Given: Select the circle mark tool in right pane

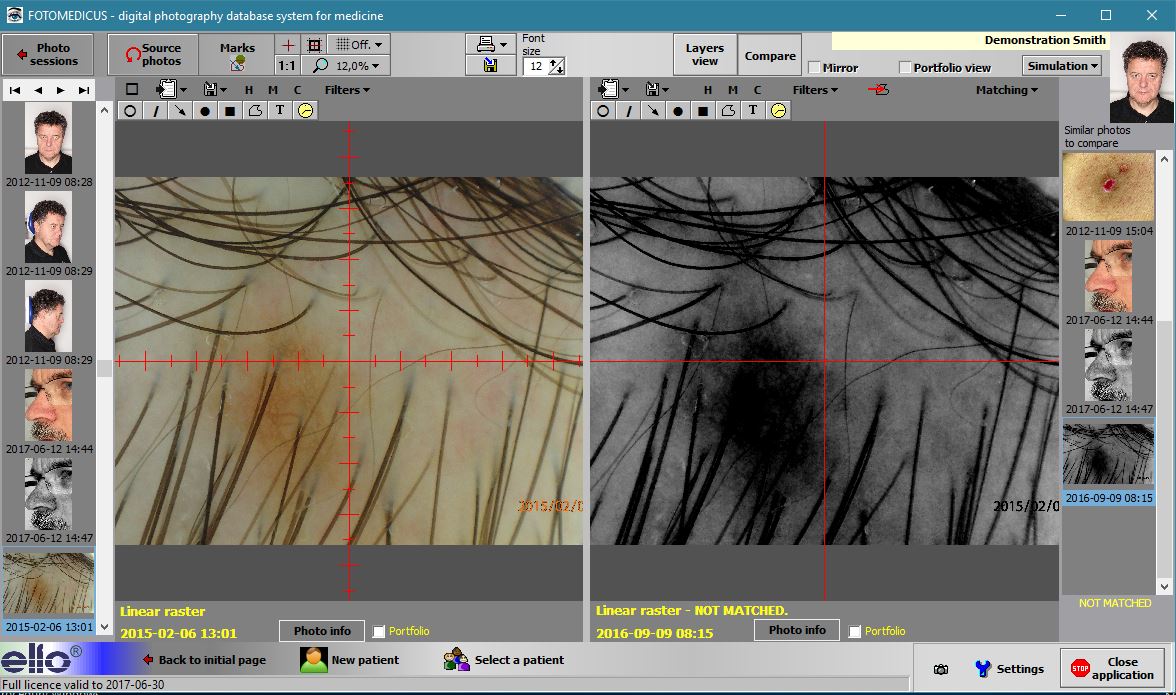Looking at the screenshot, I should [x=603, y=111].
